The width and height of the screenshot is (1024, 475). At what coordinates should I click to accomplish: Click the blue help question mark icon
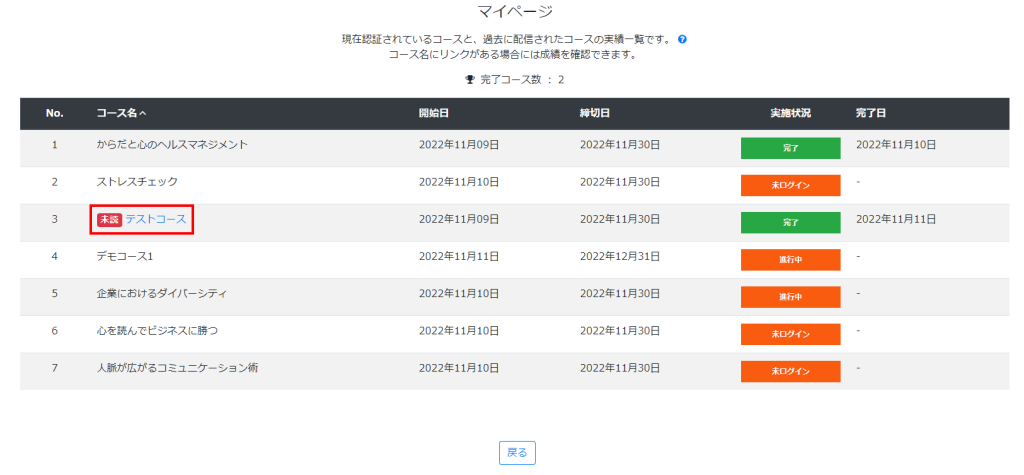(x=682, y=39)
